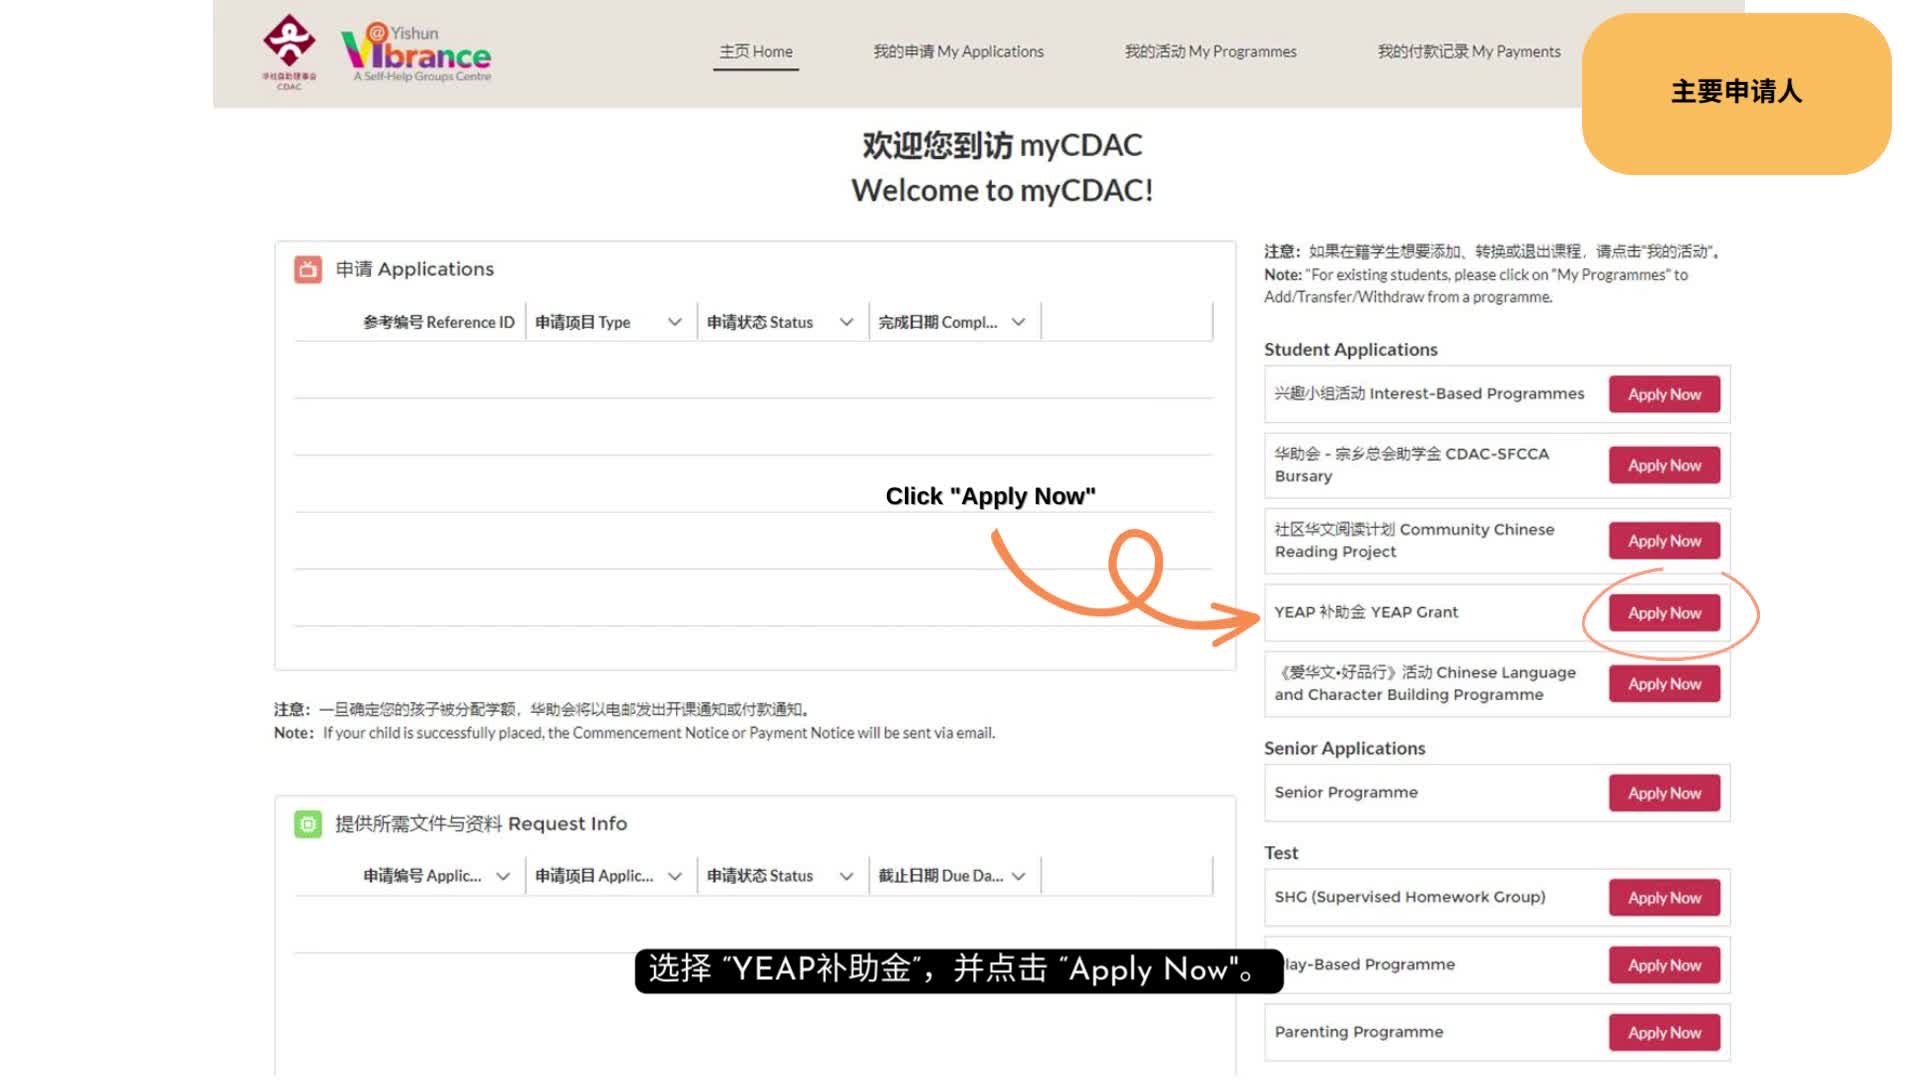Apply Now for YEAP Grant
1920x1080 pixels.
[x=1663, y=612]
